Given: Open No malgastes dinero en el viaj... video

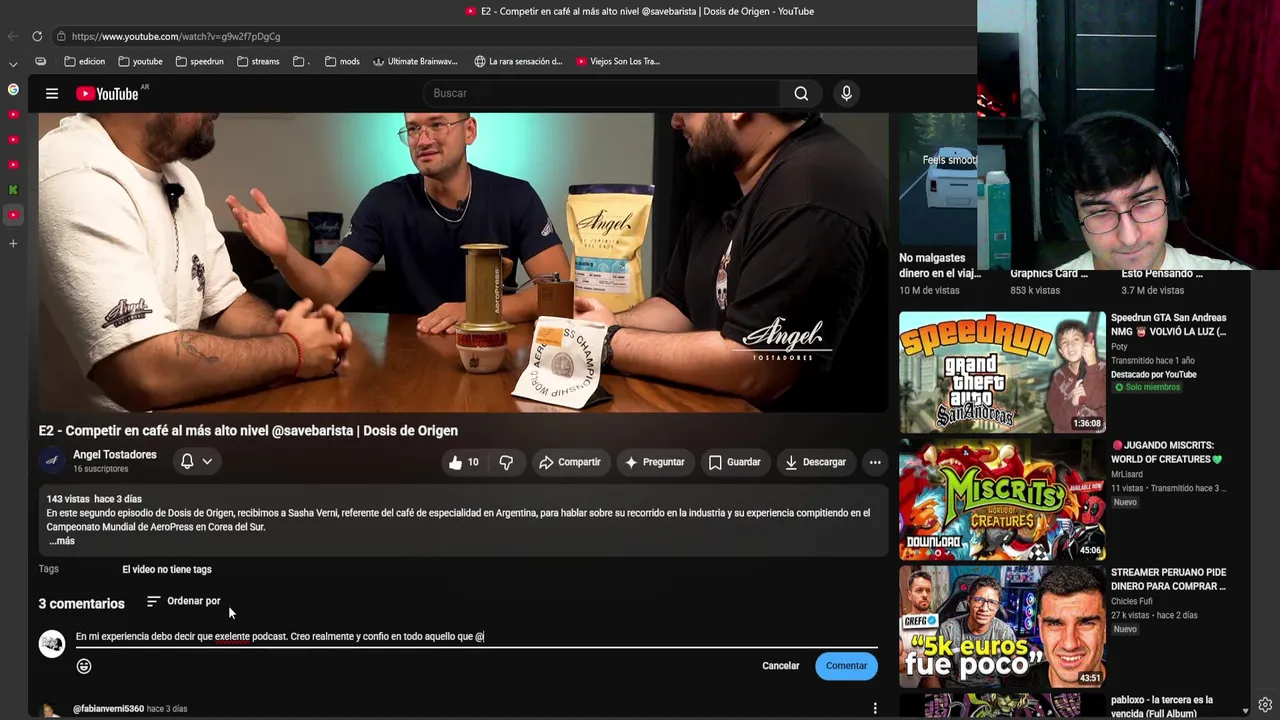Looking at the screenshot, I should coord(940,265).
